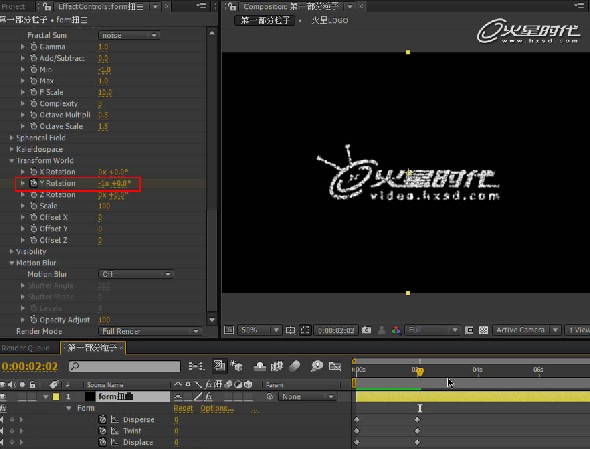Click the Add/Subtract stopwatch icon

tap(33, 58)
